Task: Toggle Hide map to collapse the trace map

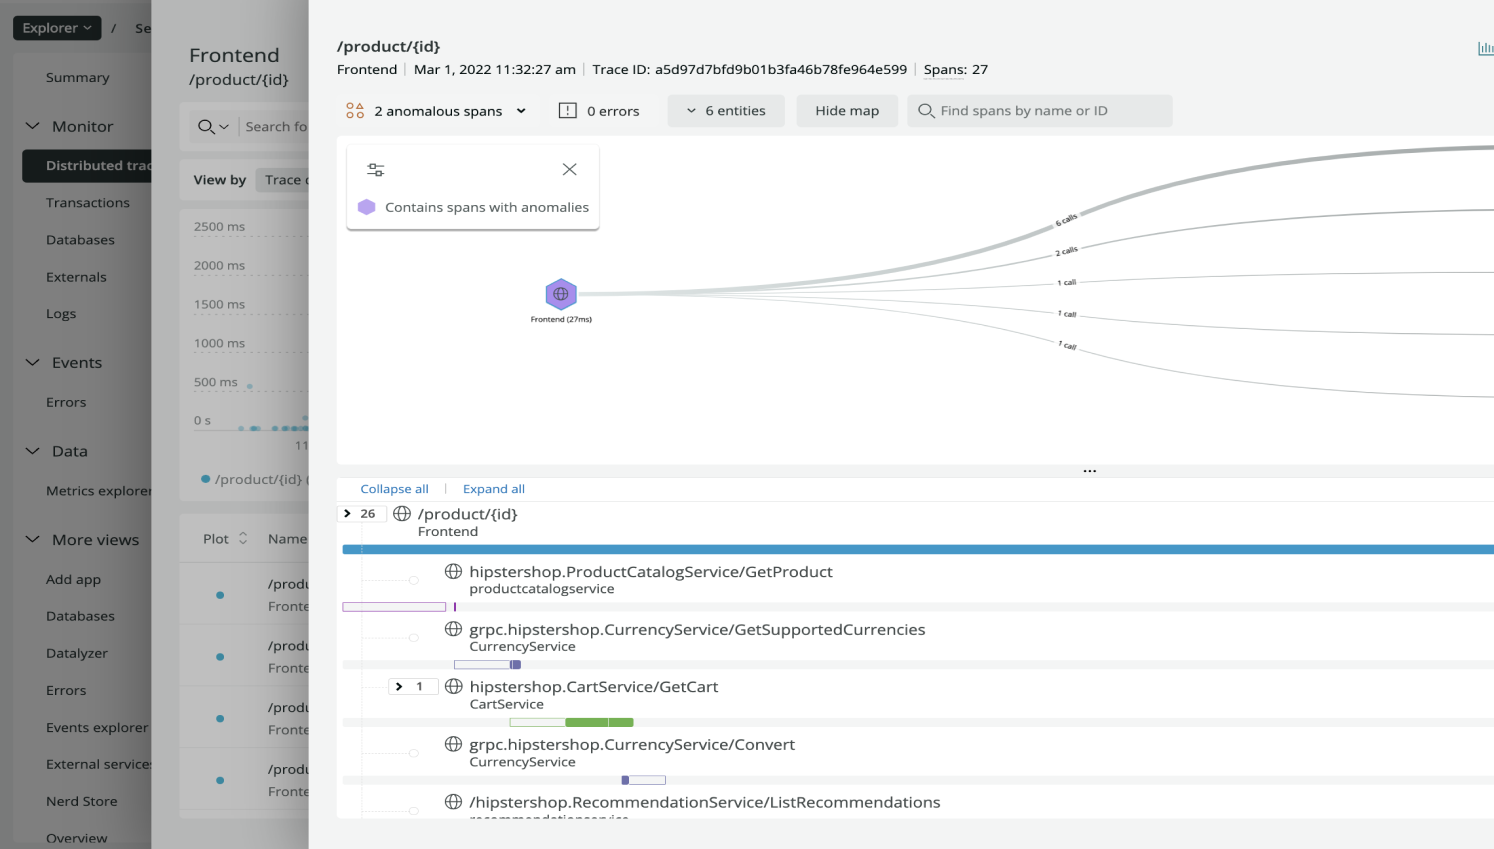Action: tap(846, 110)
